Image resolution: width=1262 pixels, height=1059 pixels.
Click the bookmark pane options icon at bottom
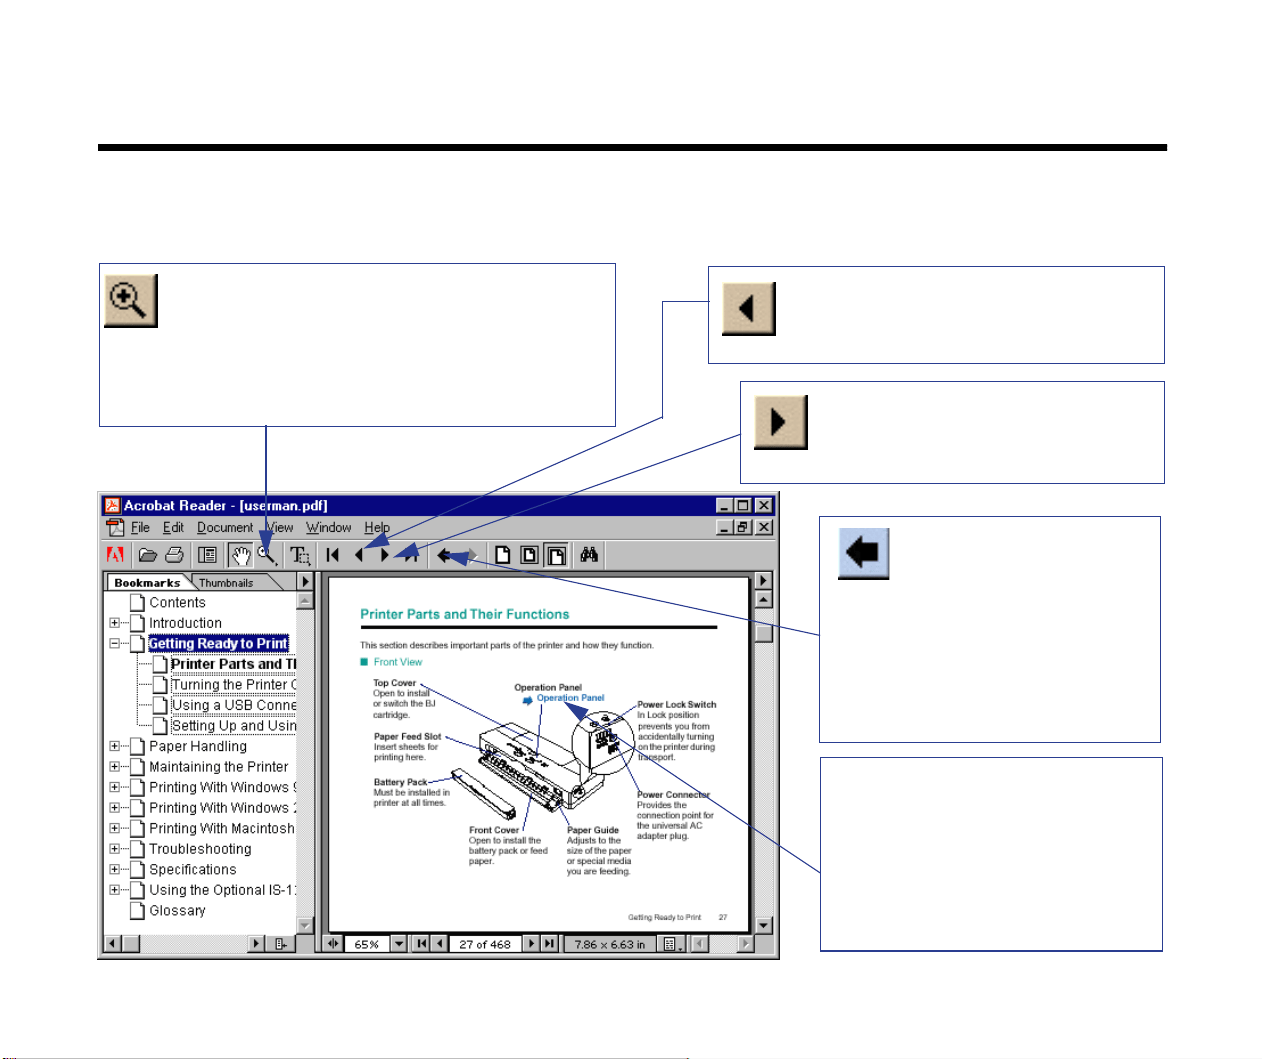pyautogui.click(x=281, y=943)
